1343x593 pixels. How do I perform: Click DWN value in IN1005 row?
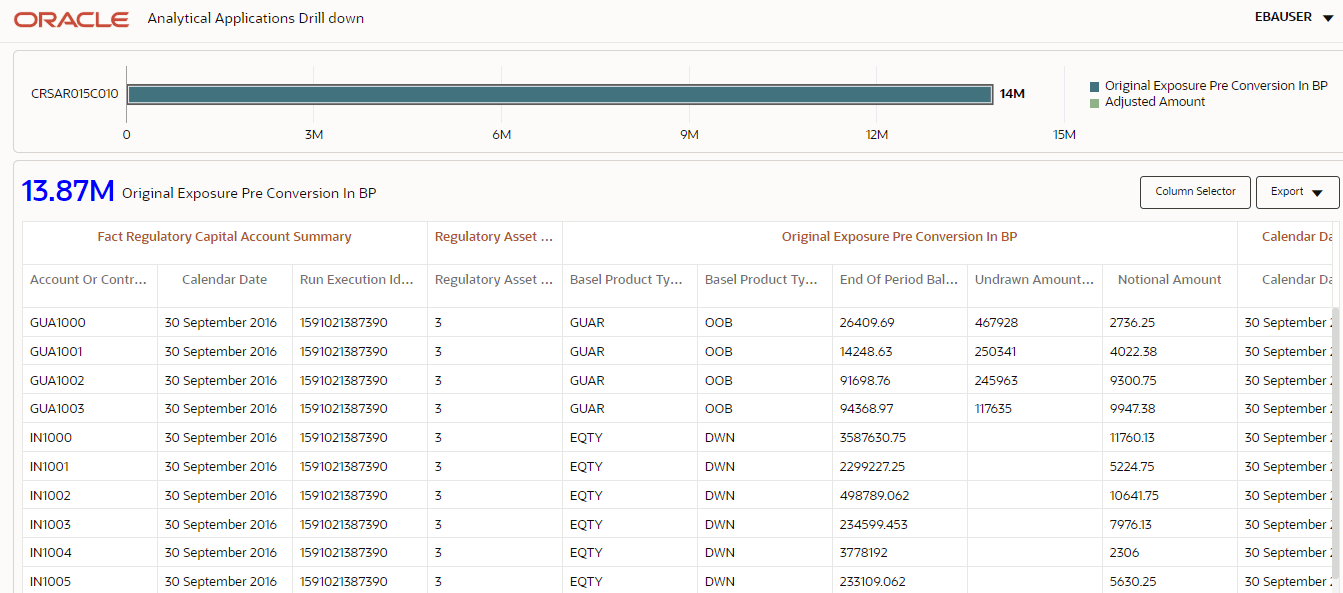(720, 582)
